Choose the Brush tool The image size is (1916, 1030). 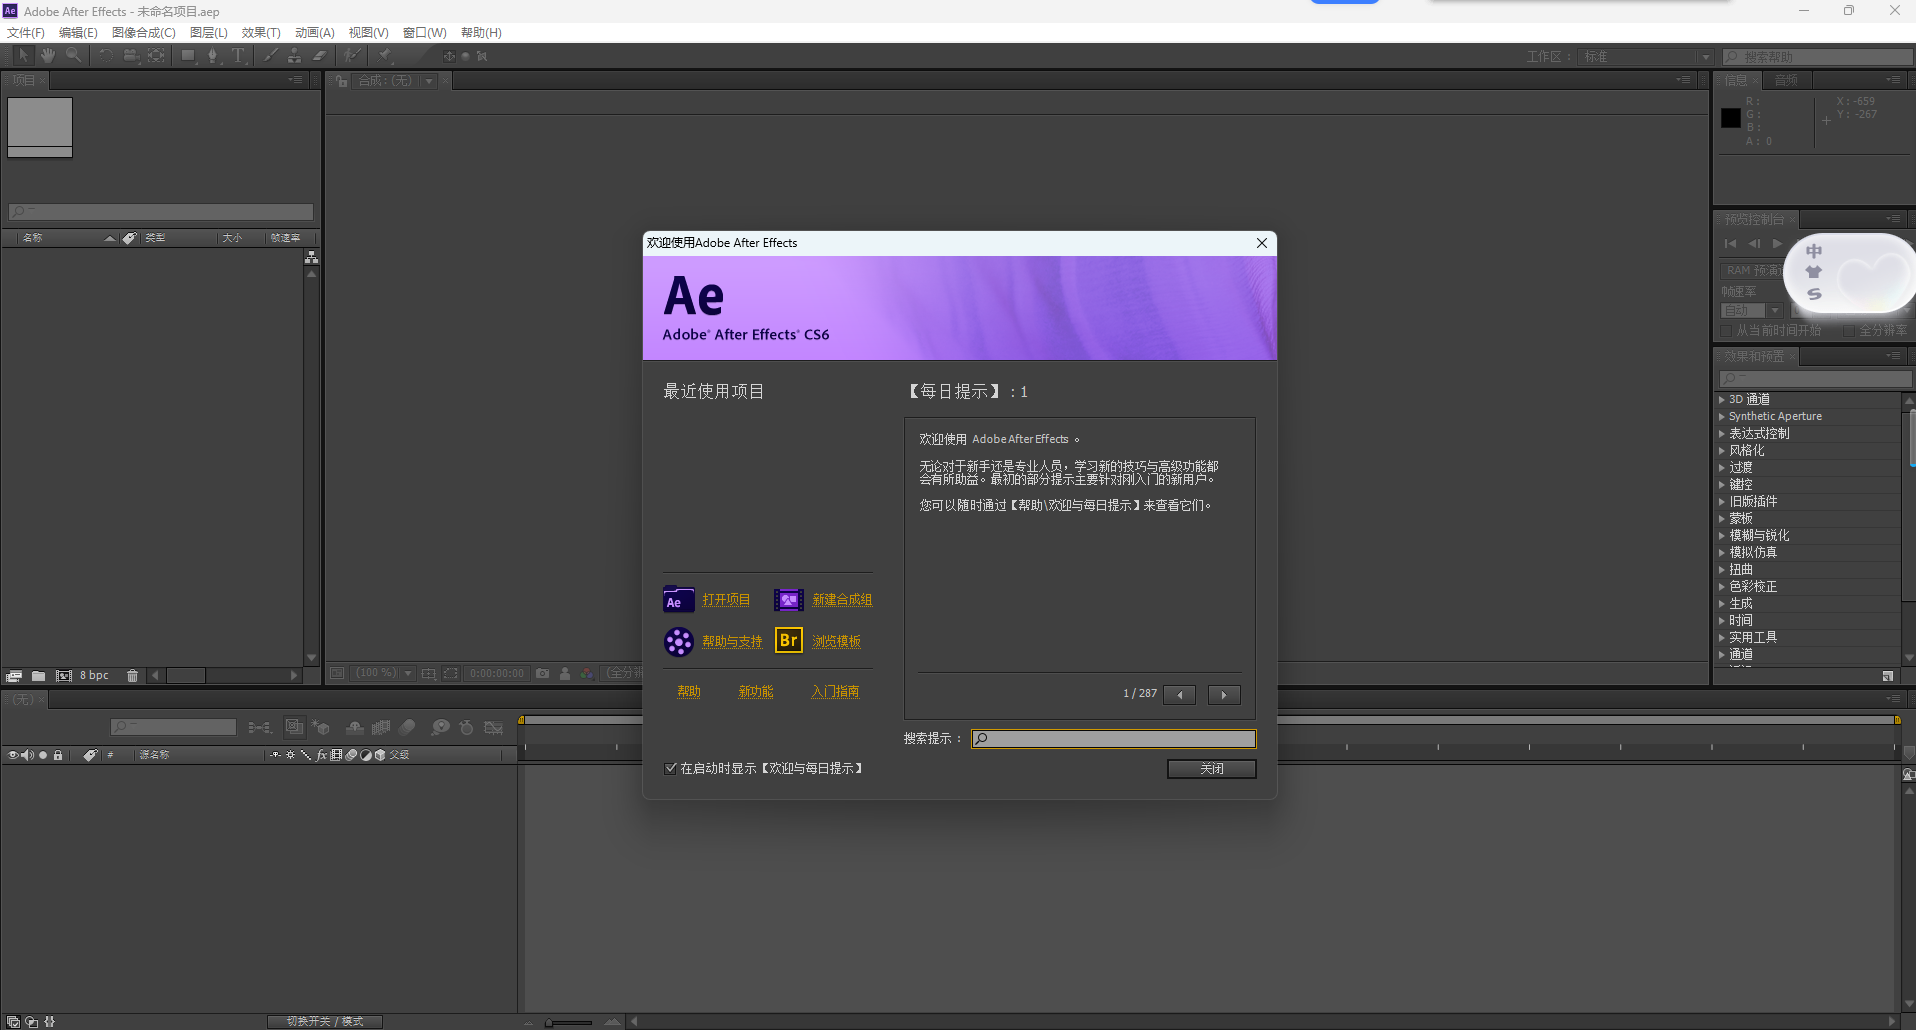click(270, 55)
